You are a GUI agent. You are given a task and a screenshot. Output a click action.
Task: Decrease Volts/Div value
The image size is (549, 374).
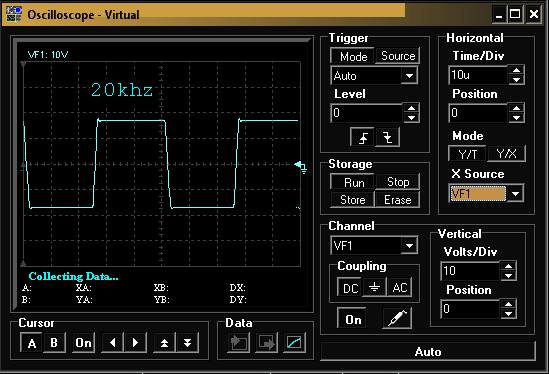(x=508, y=276)
